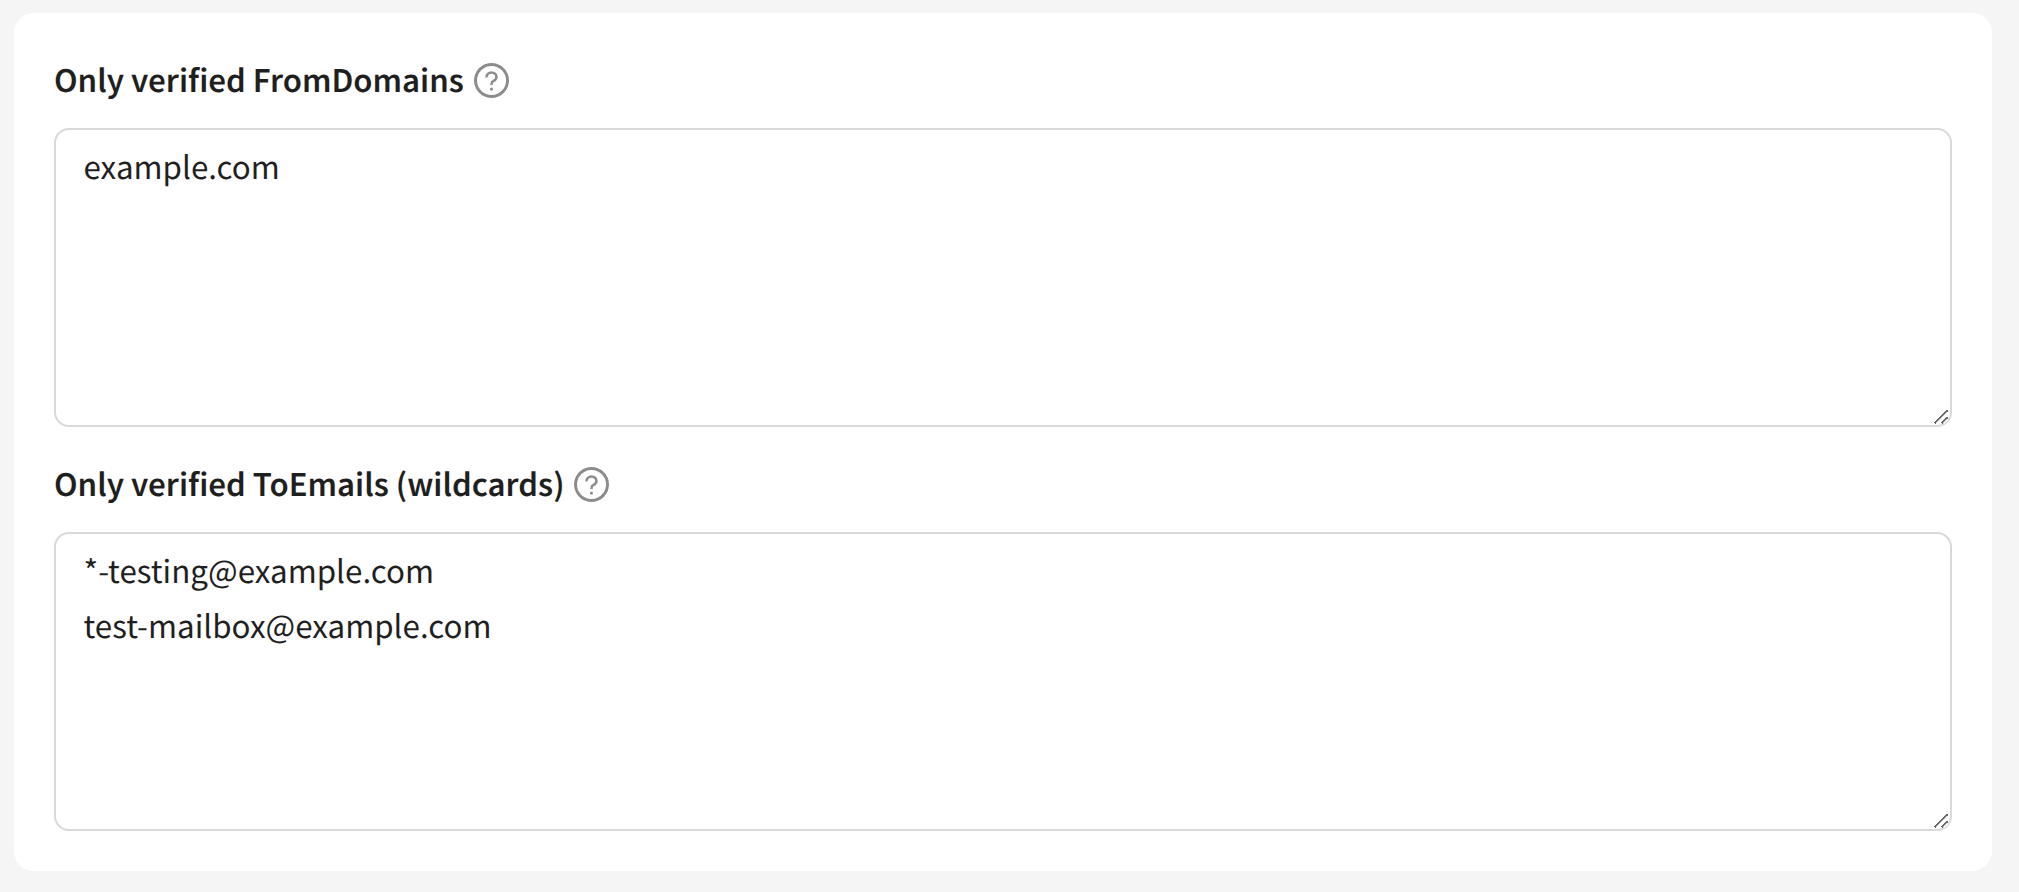Grab the FromDomains textarea resize handle
2019x892 pixels.
click(1940, 417)
